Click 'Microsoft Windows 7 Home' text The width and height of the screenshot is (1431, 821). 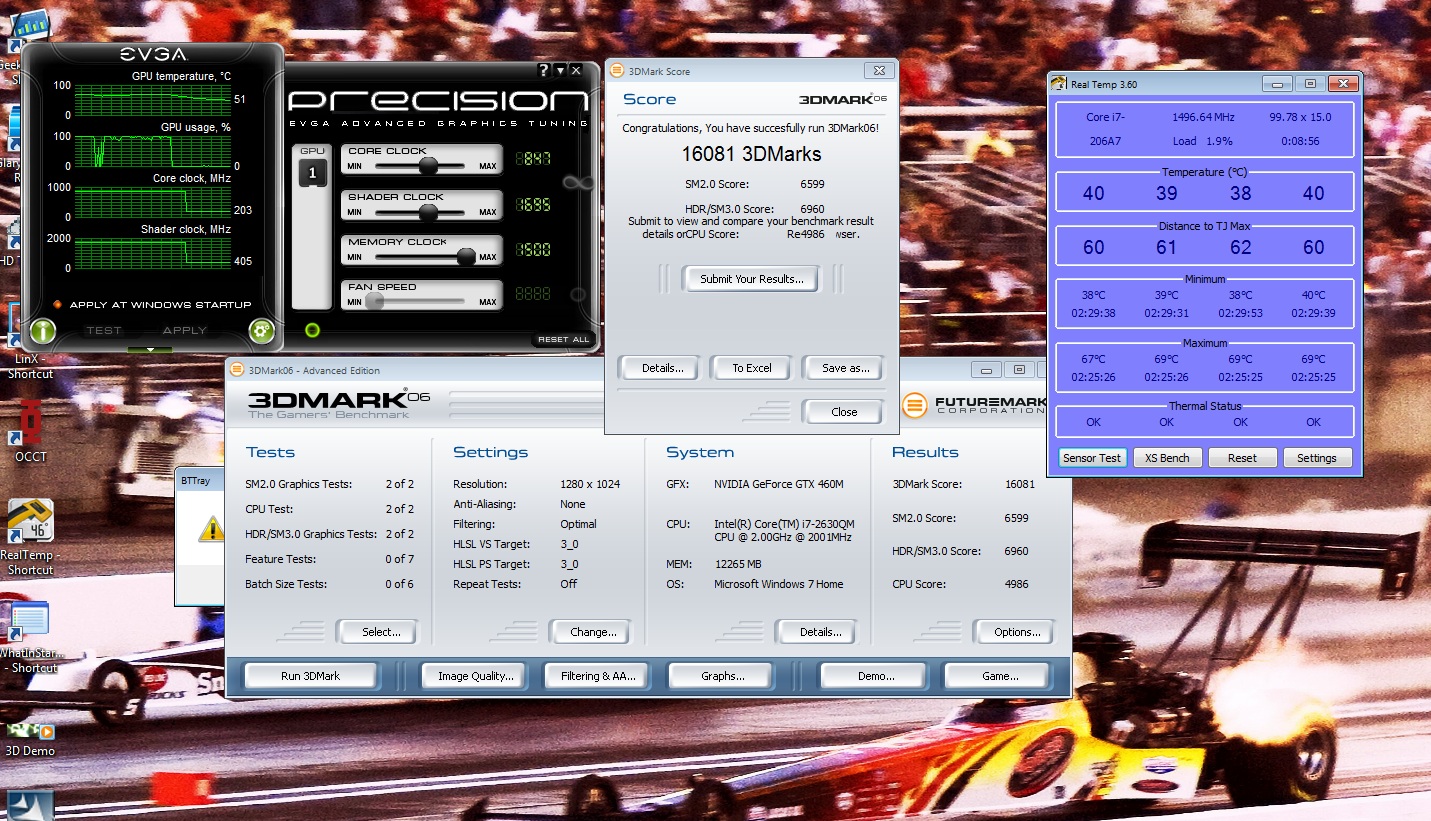778,584
